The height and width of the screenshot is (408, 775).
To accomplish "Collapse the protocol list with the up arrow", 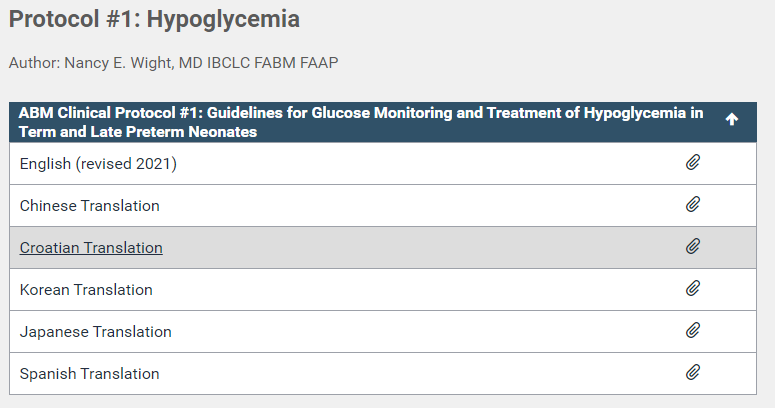I will (x=732, y=119).
